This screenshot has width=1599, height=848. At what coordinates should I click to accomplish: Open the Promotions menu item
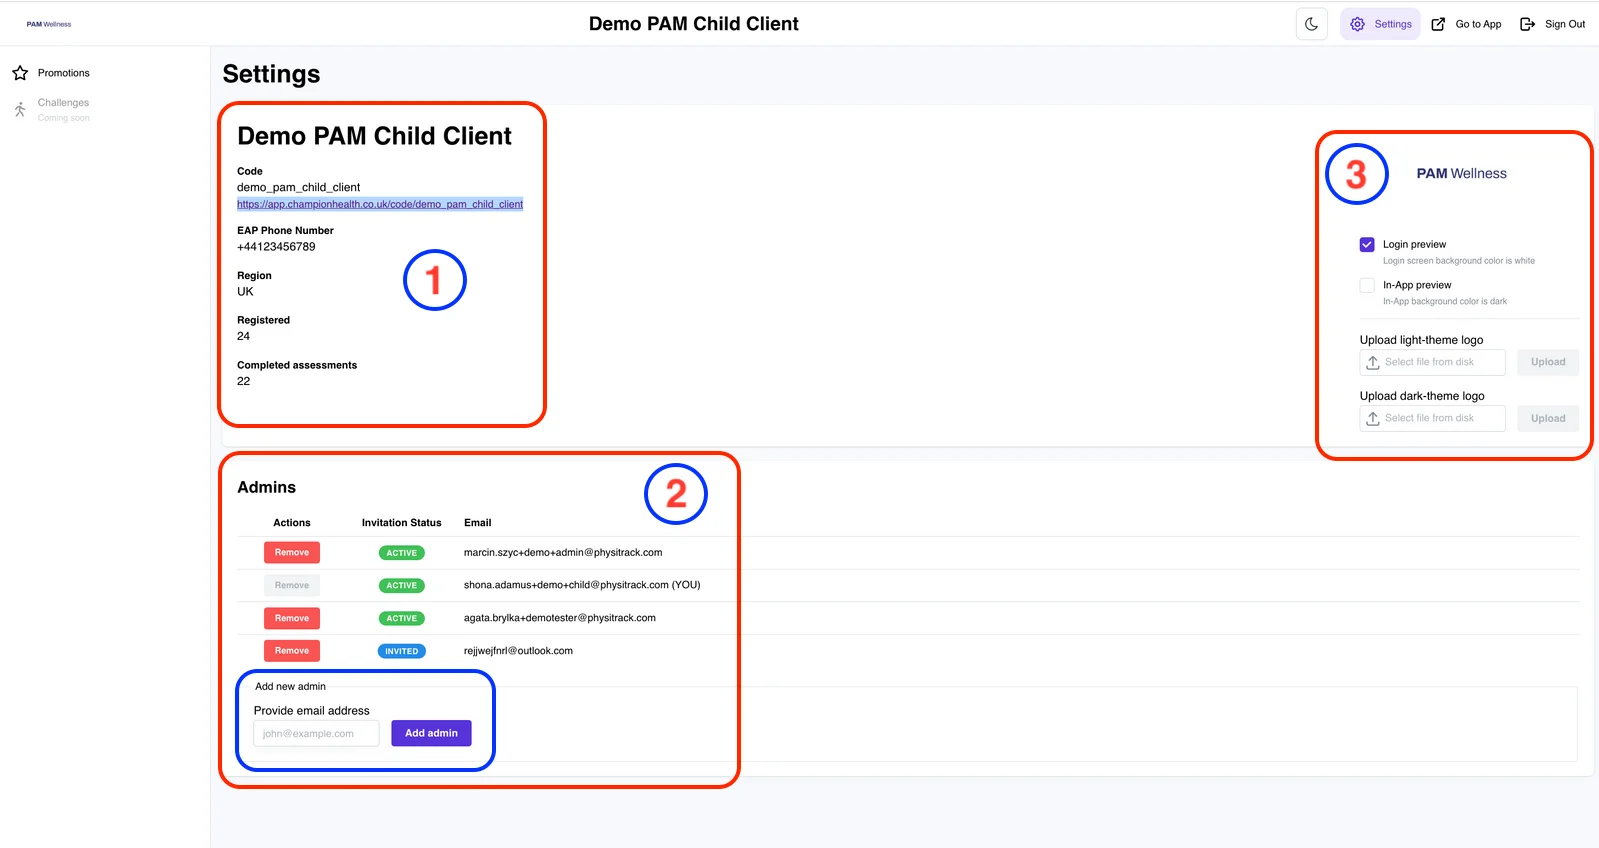click(63, 73)
